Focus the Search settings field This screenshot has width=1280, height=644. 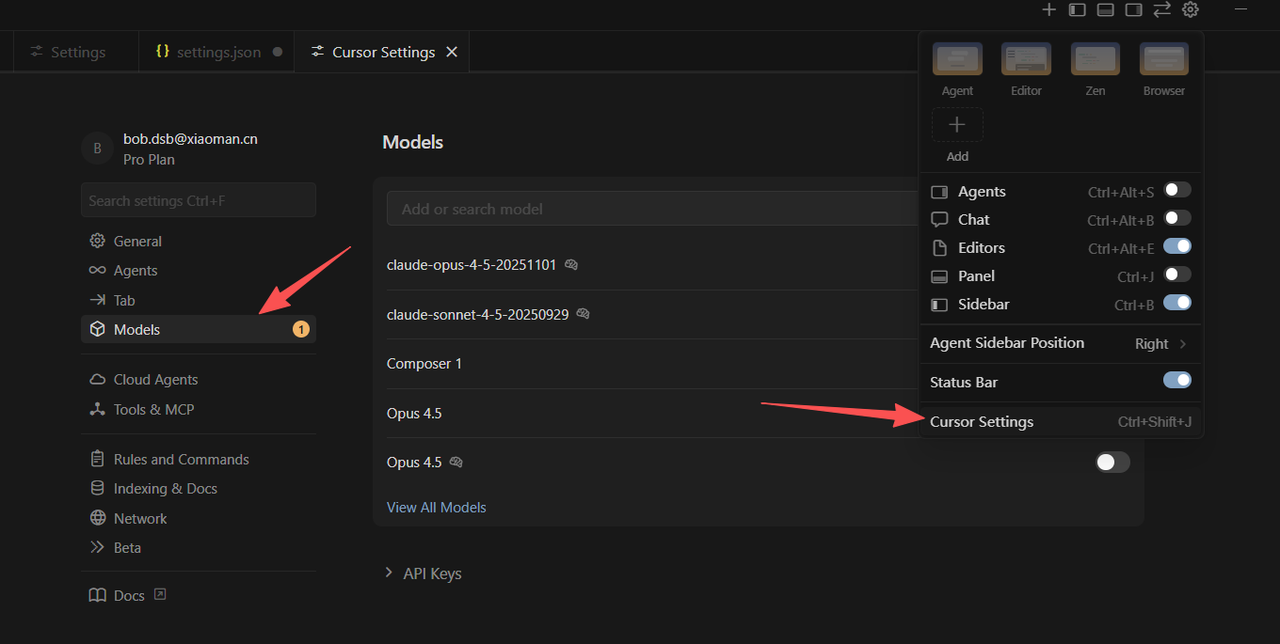pos(198,200)
